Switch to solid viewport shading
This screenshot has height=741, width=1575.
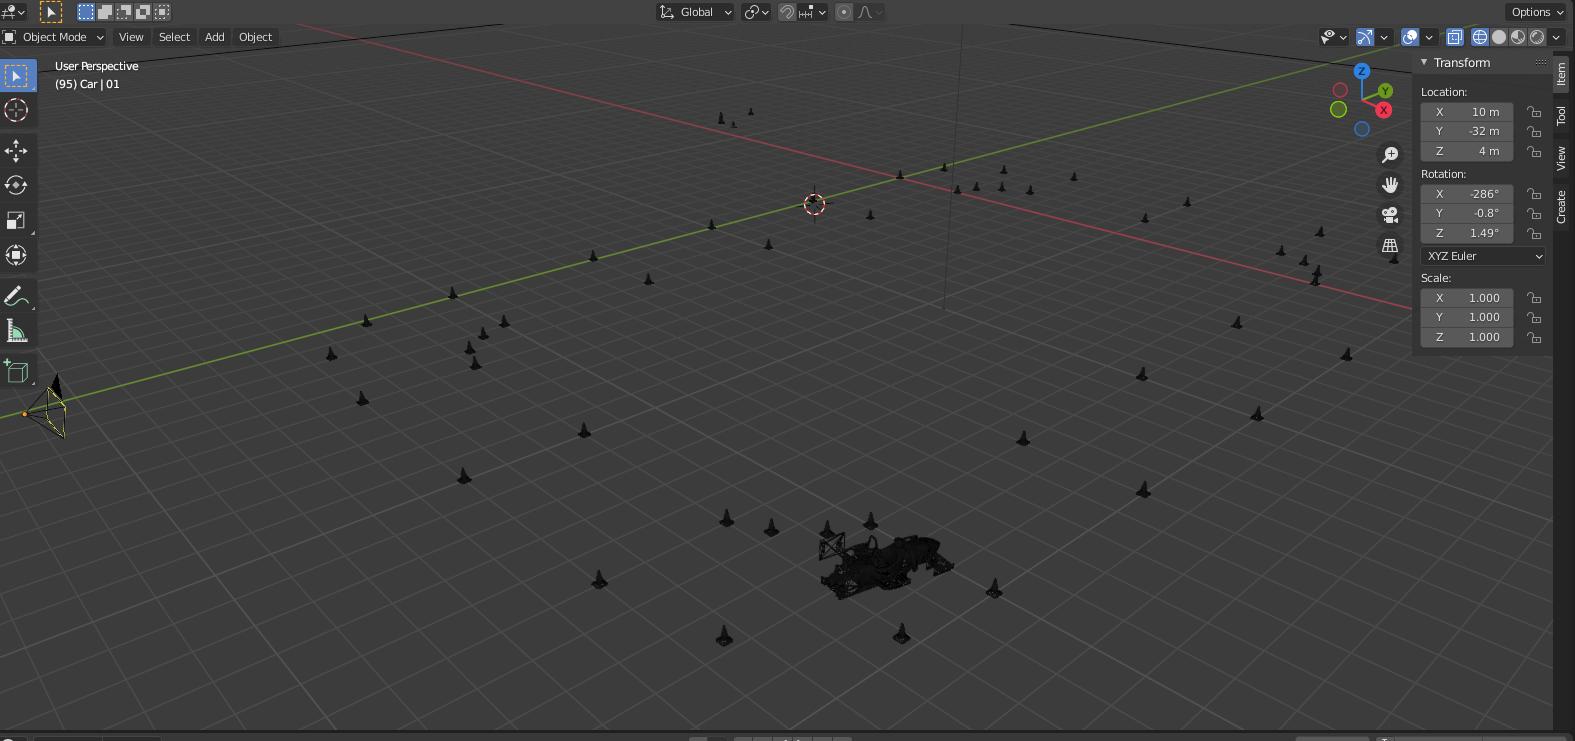(1499, 37)
